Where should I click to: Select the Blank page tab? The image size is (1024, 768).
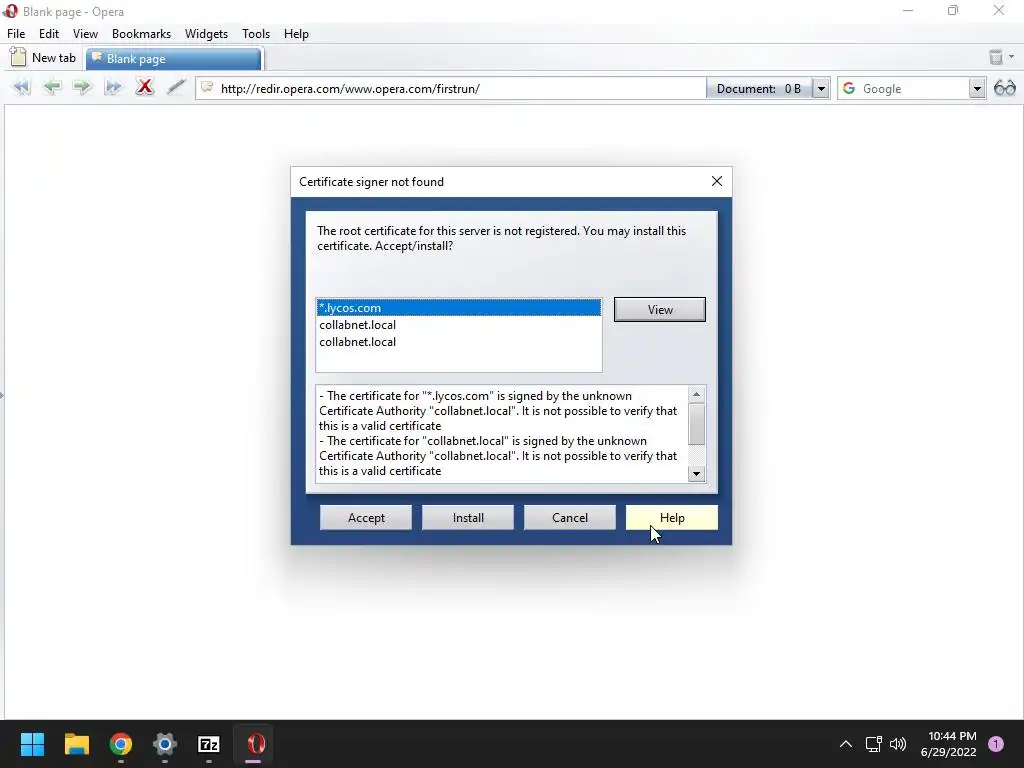[x=174, y=58]
